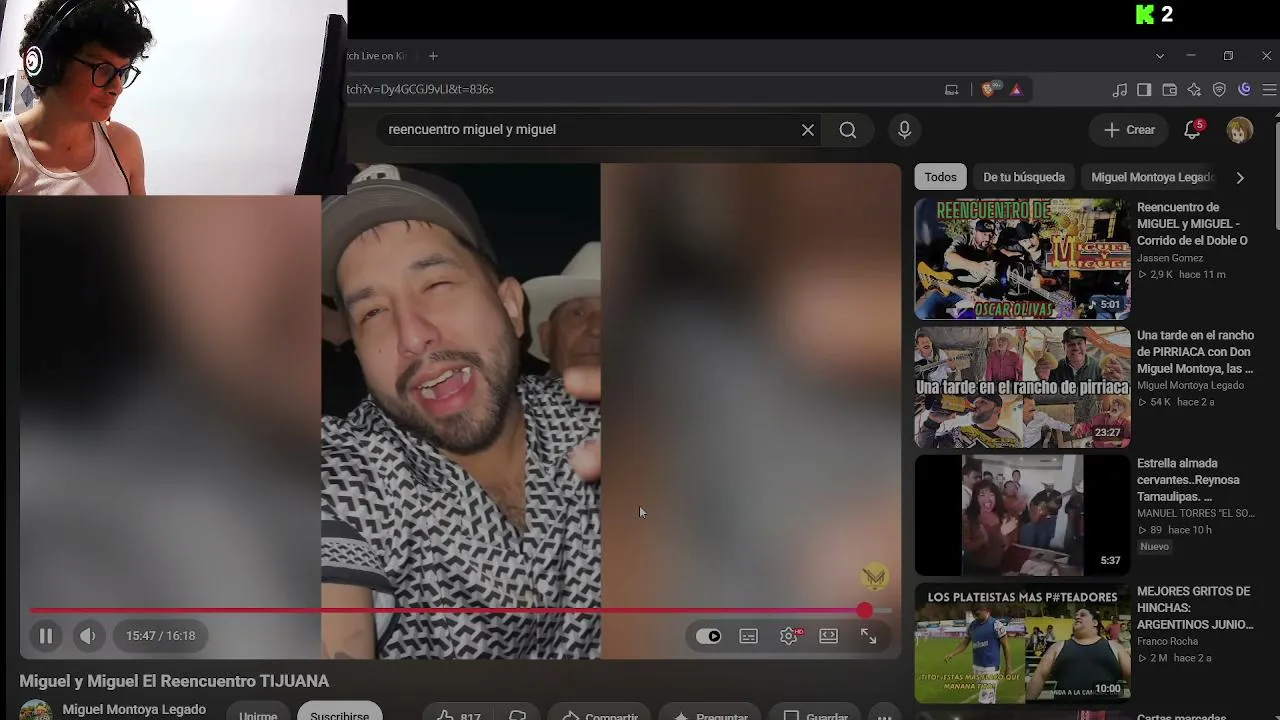The image size is (1280, 720).
Task: Open the video player settings gear
Action: 789,636
